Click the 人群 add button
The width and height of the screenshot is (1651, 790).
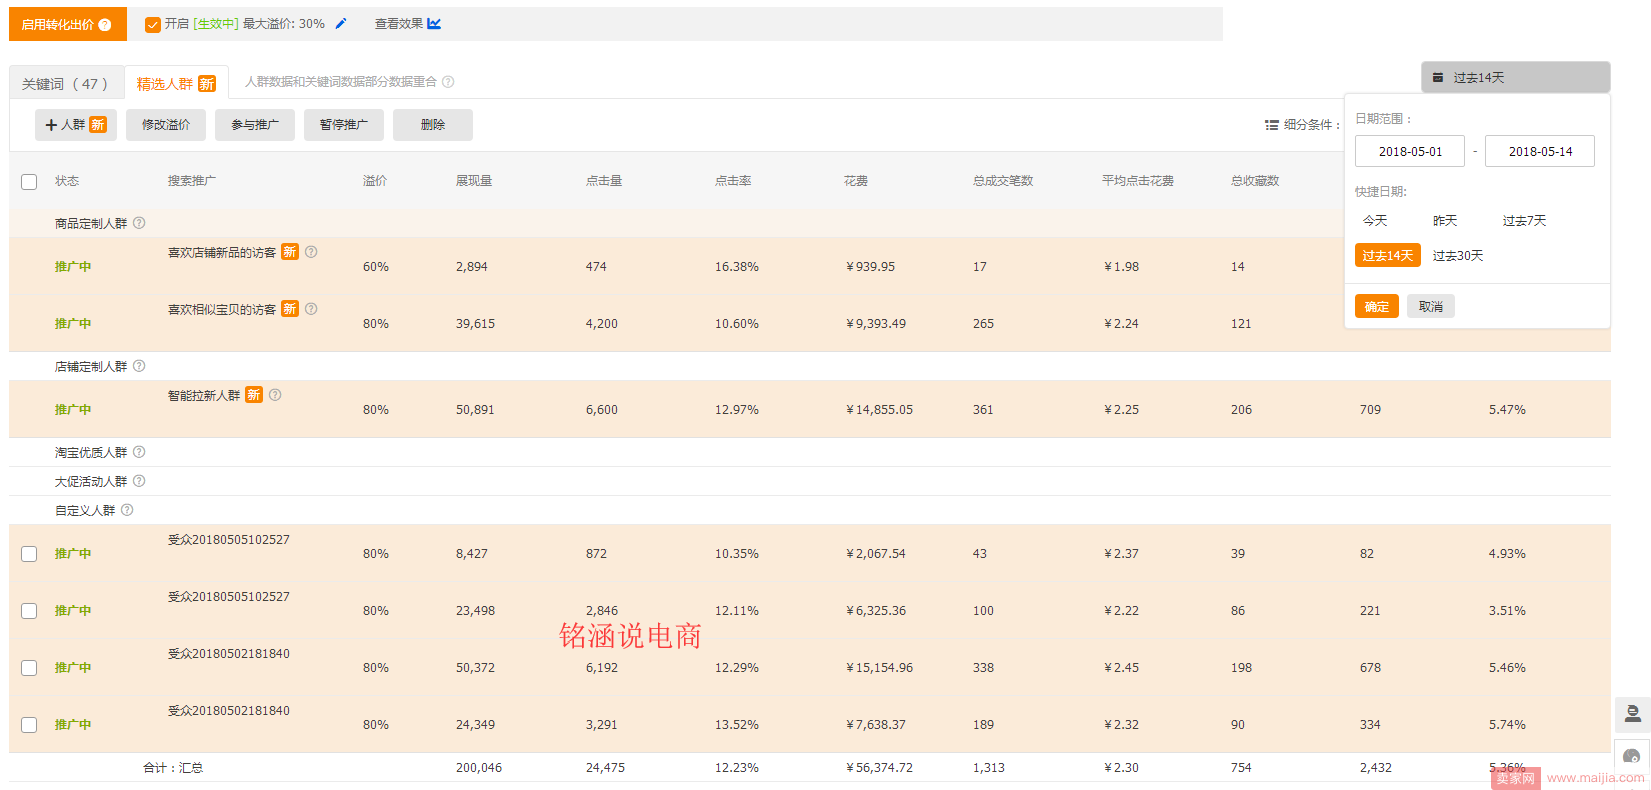point(76,125)
